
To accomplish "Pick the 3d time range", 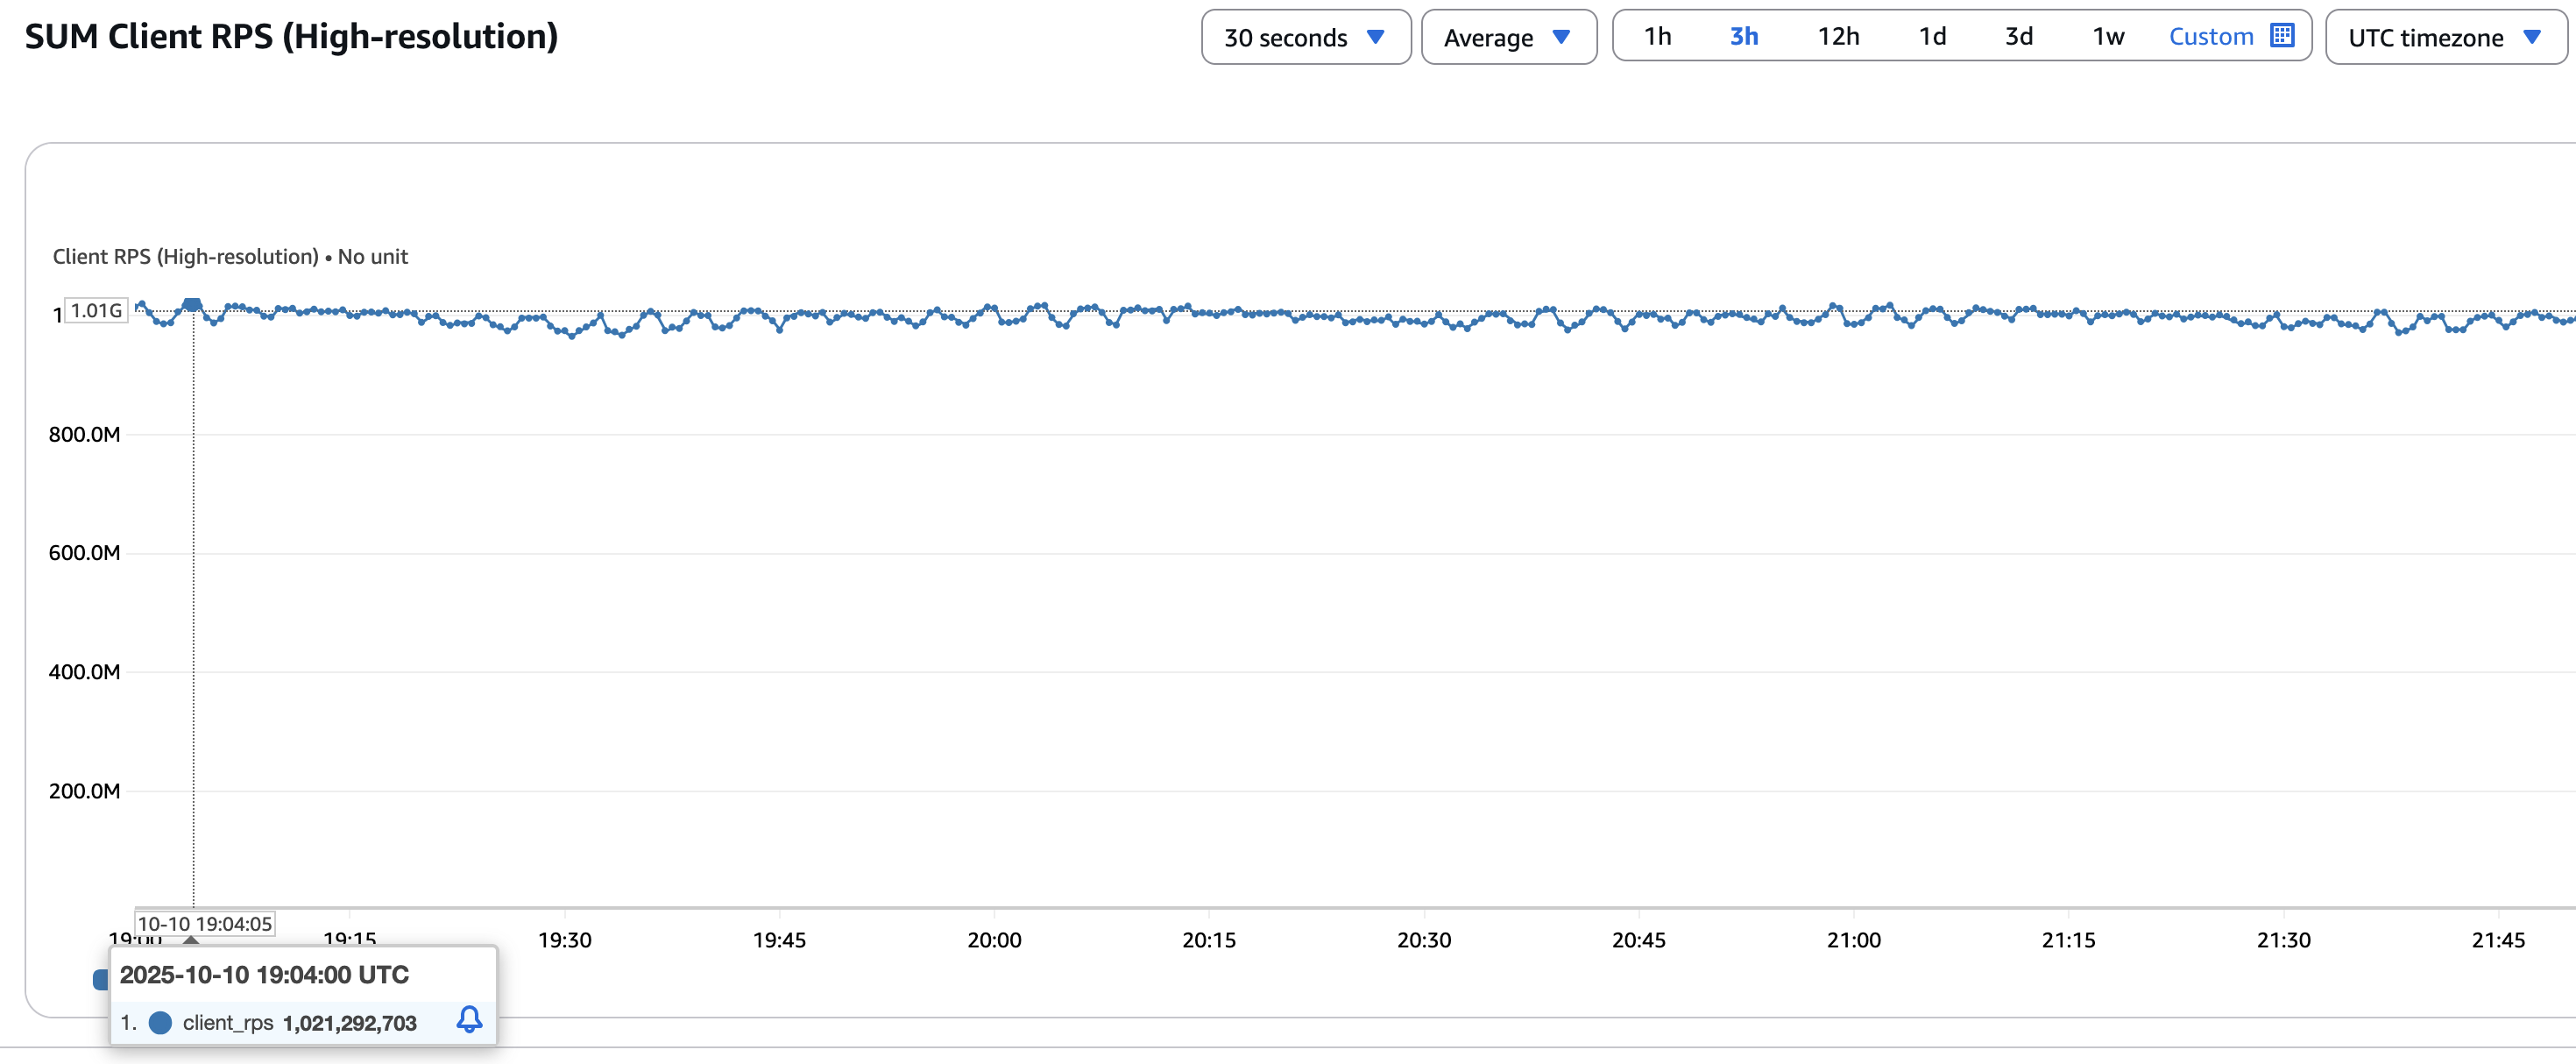I will pos(2018,37).
